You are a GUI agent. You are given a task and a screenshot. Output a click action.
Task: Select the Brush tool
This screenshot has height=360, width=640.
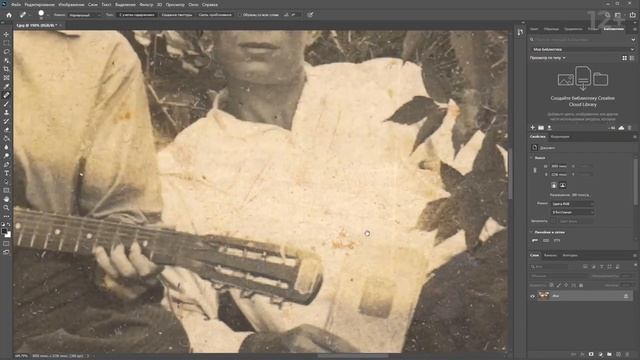6,104
